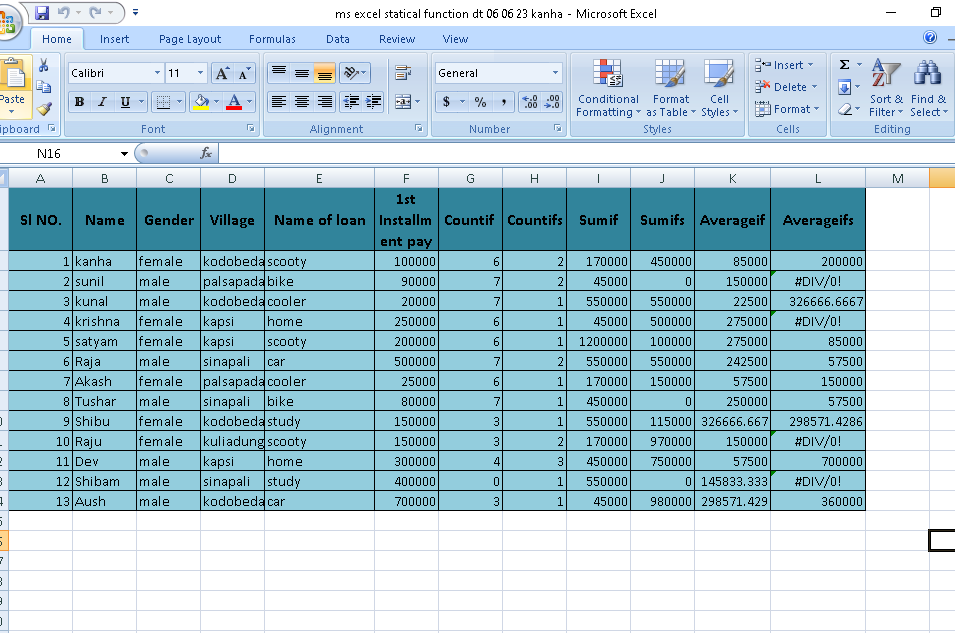Screen dimensions: 955x633
Task: Toggle Bold formatting
Action: (78, 102)
